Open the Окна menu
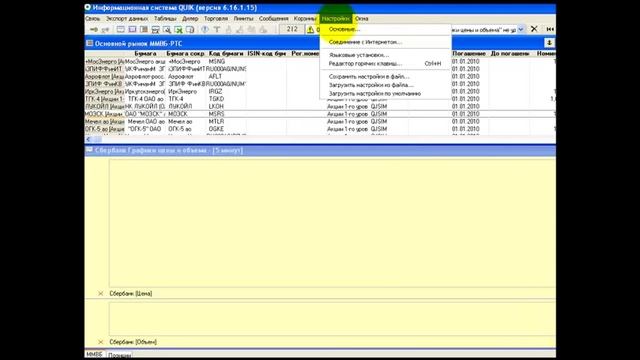 click(x=362, y=19)
